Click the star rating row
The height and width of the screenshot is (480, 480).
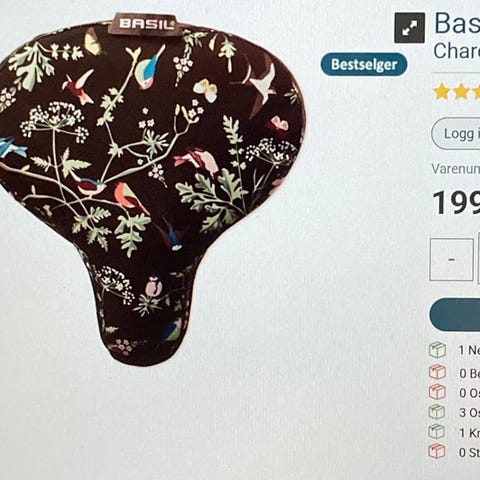[x=457, y=92]
